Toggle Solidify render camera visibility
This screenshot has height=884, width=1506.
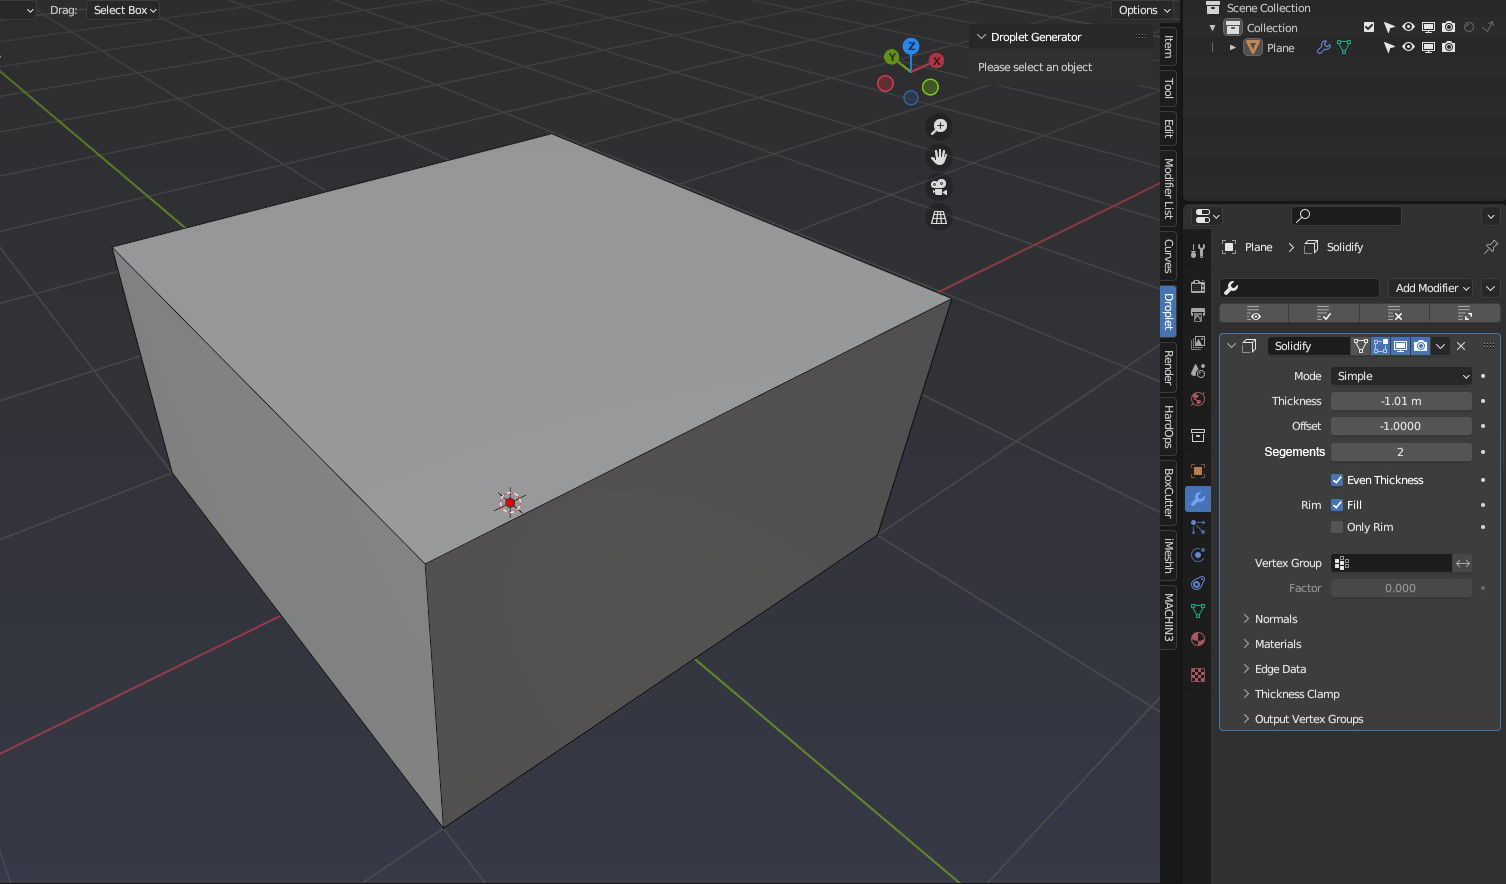click(1421, 346)
